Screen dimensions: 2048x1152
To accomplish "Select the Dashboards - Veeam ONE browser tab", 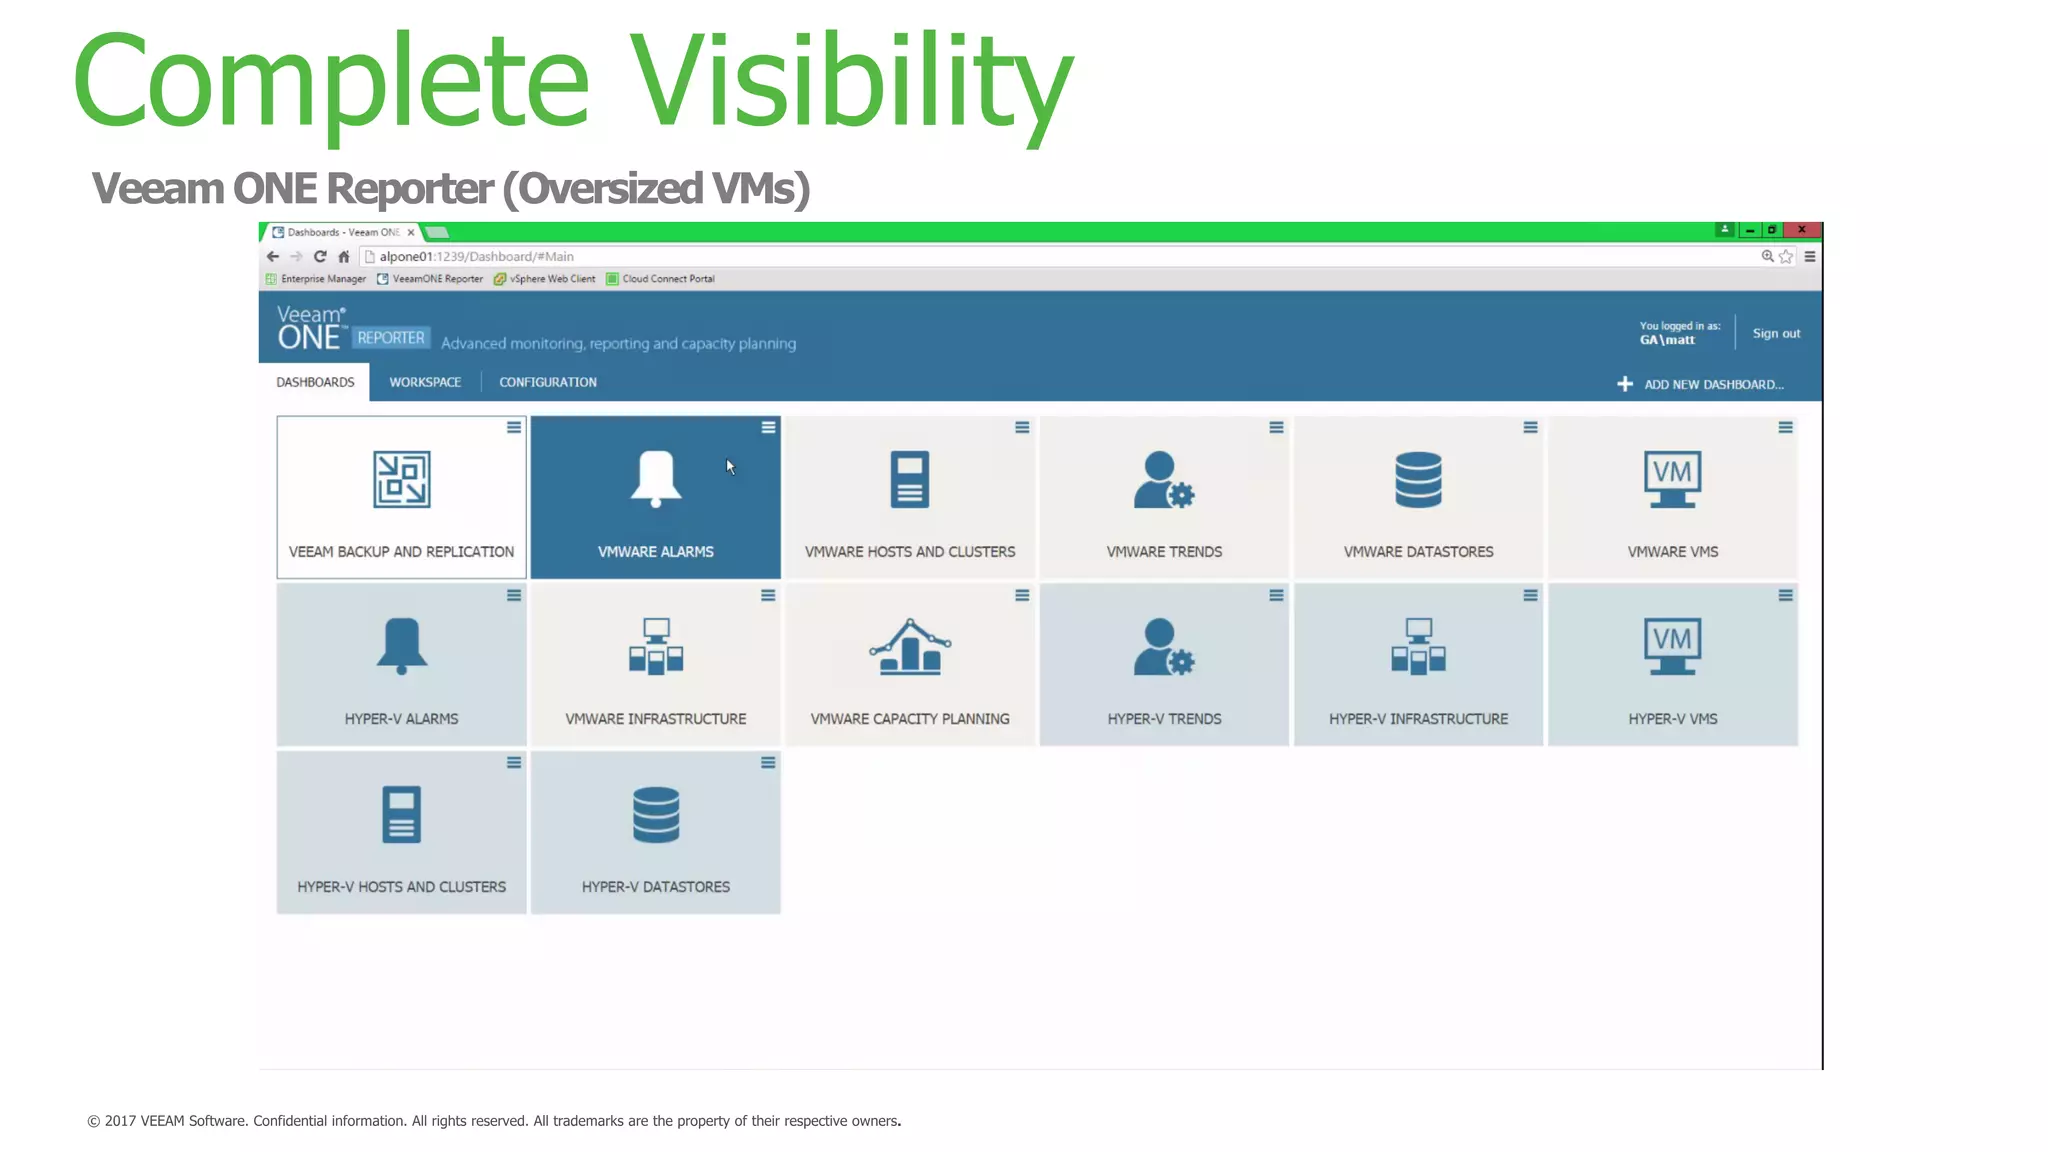I will [x=343, y=232].
